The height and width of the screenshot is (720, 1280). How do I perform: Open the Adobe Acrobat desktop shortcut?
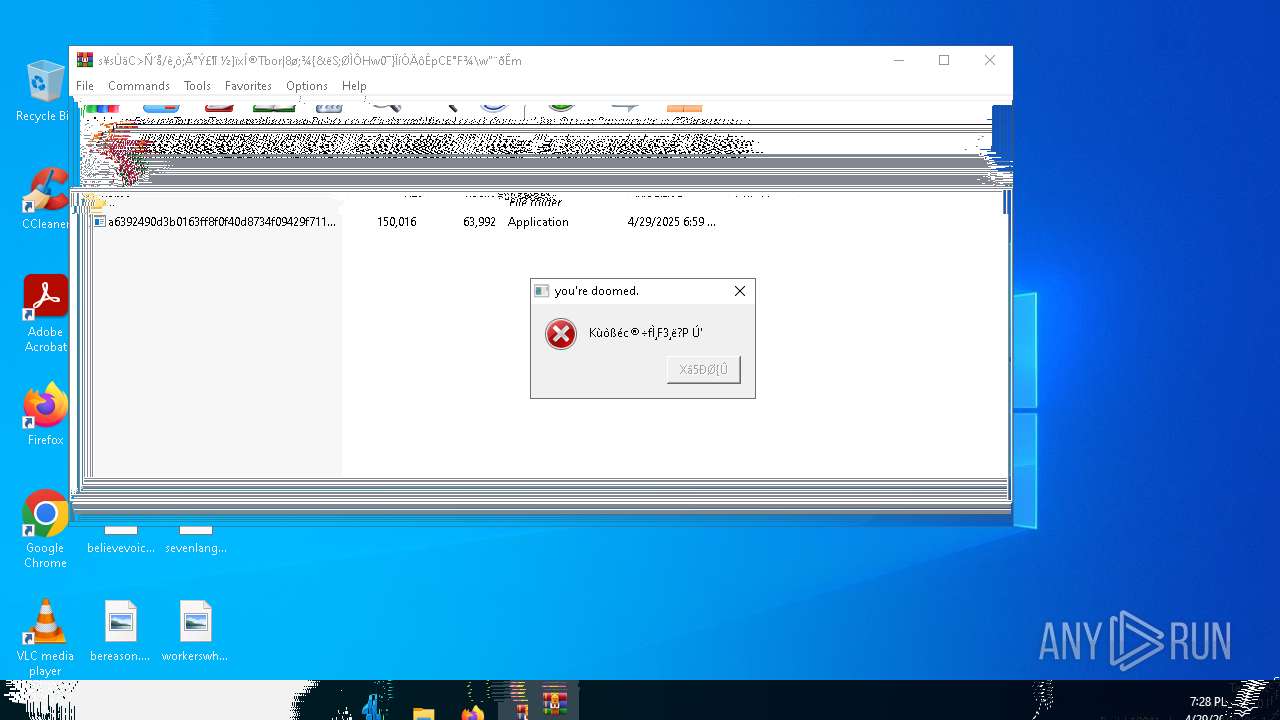point(45,314)
